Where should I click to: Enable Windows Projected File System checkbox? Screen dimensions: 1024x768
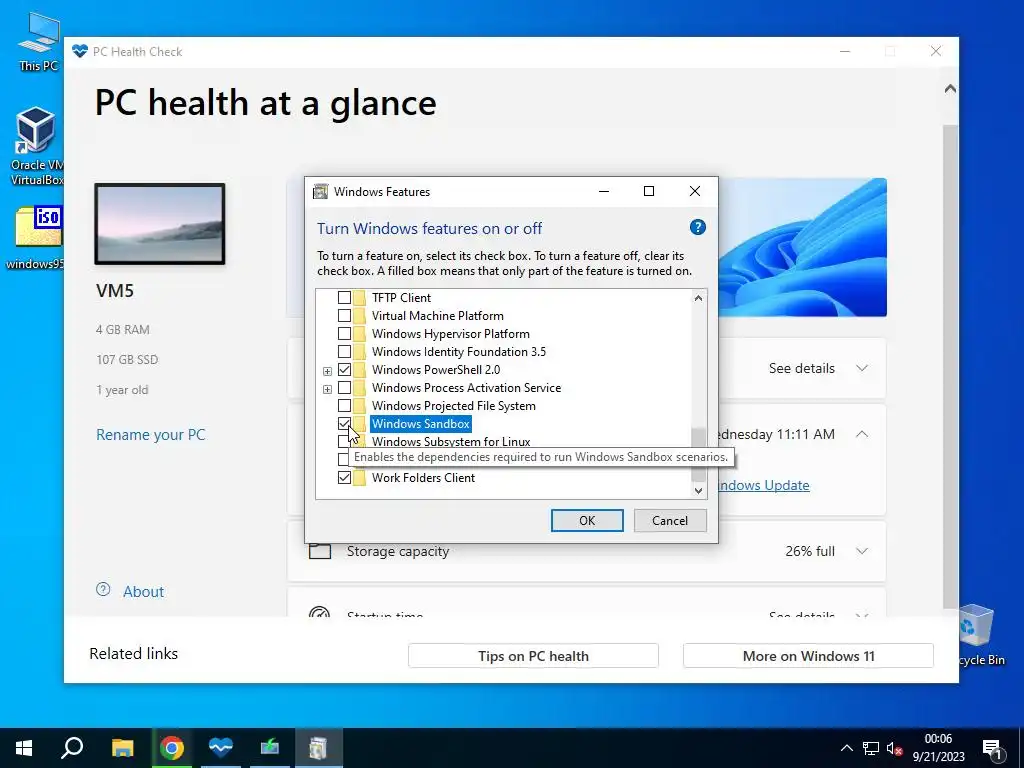[x=344, y=406]
